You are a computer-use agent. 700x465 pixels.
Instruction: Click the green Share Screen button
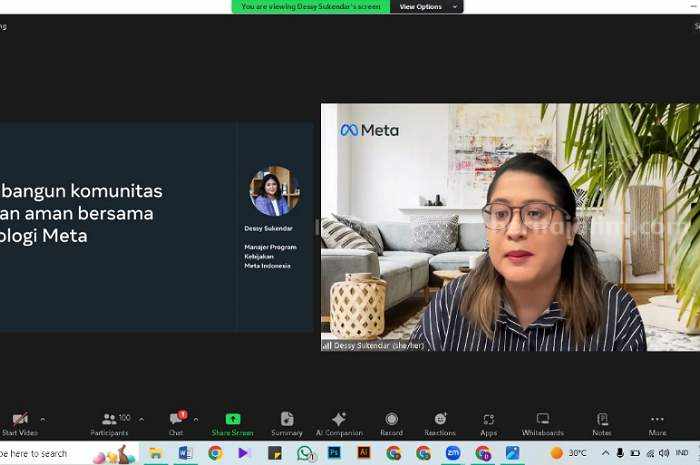[x=233, y=424]
